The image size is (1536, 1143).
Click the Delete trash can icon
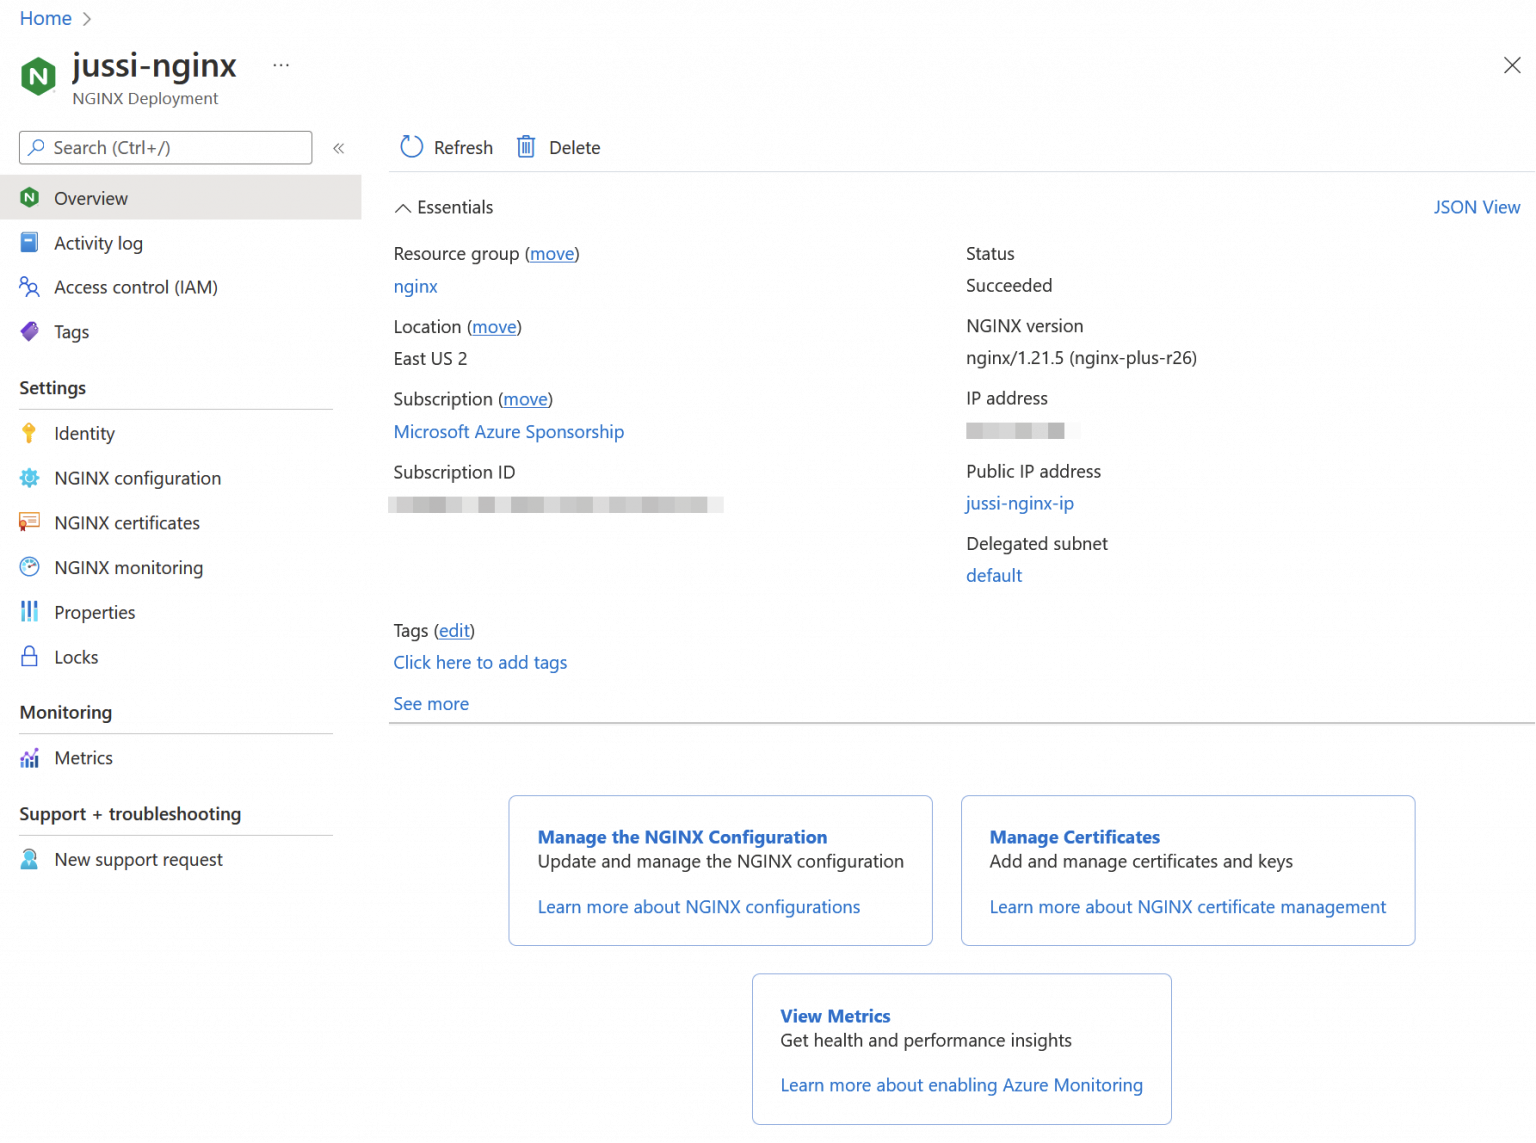(526, 147)
